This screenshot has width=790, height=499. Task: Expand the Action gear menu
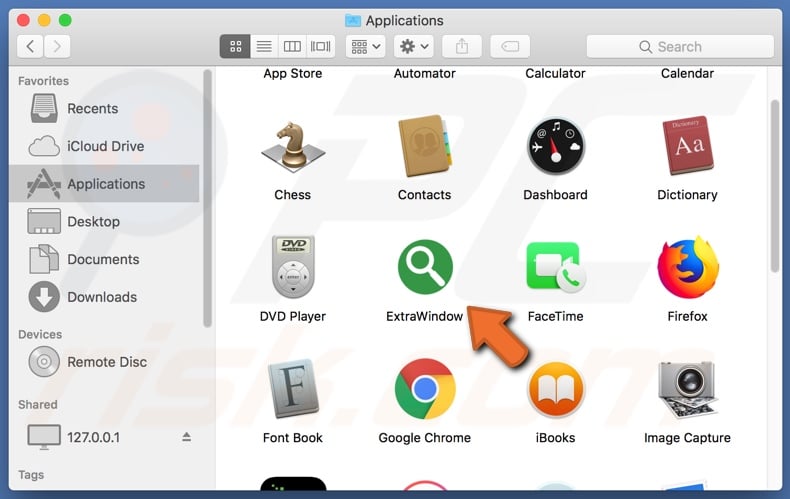413,46
